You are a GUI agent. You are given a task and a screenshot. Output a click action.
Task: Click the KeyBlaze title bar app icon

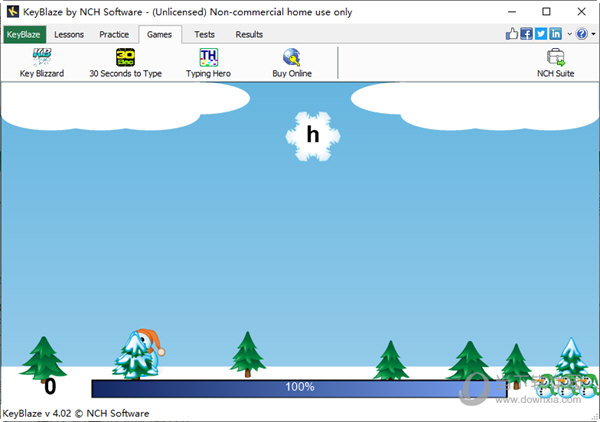[x=13, y=12]
